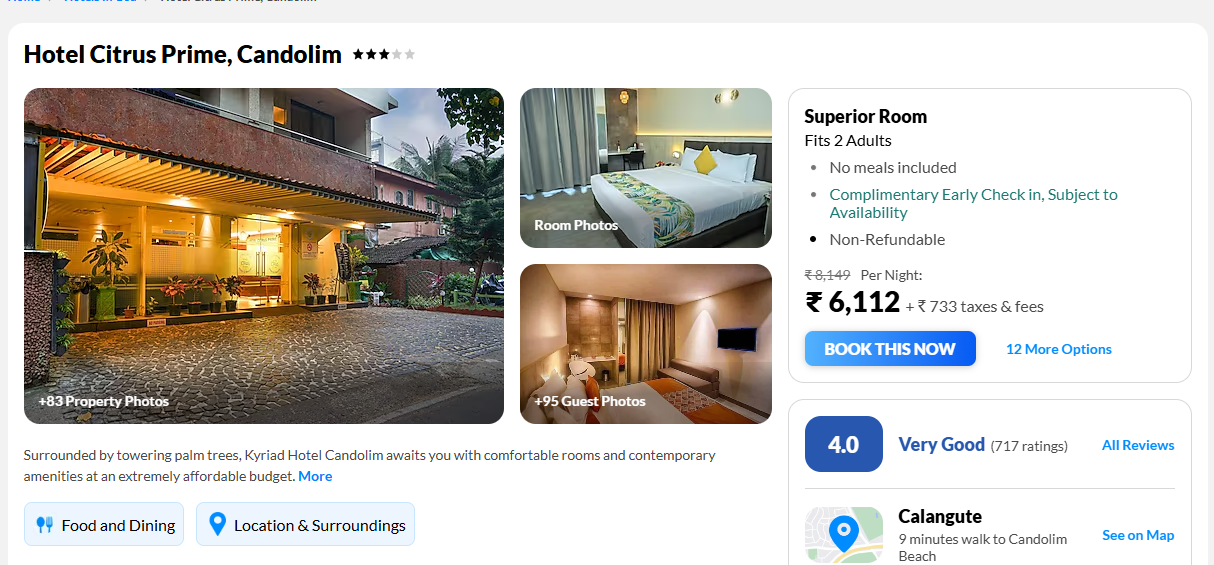Viewport: 1214px width, 565px height.
Task: Click the three-star hotel rating icons
Action: click(x=383, y=54)
